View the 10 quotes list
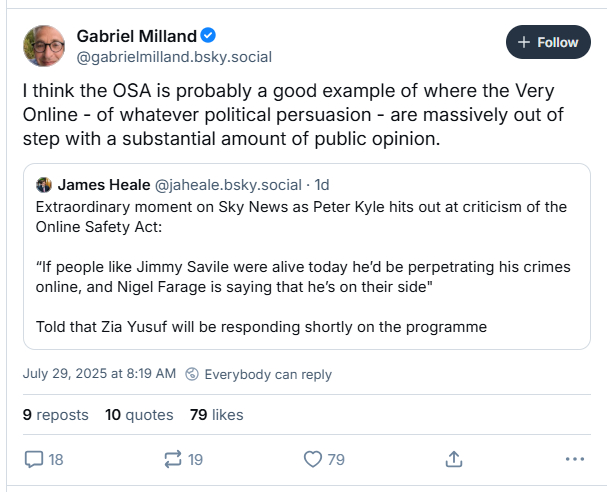Image resolution: width=607 pixels, height=492 pixels. click(x=139, y=415)
